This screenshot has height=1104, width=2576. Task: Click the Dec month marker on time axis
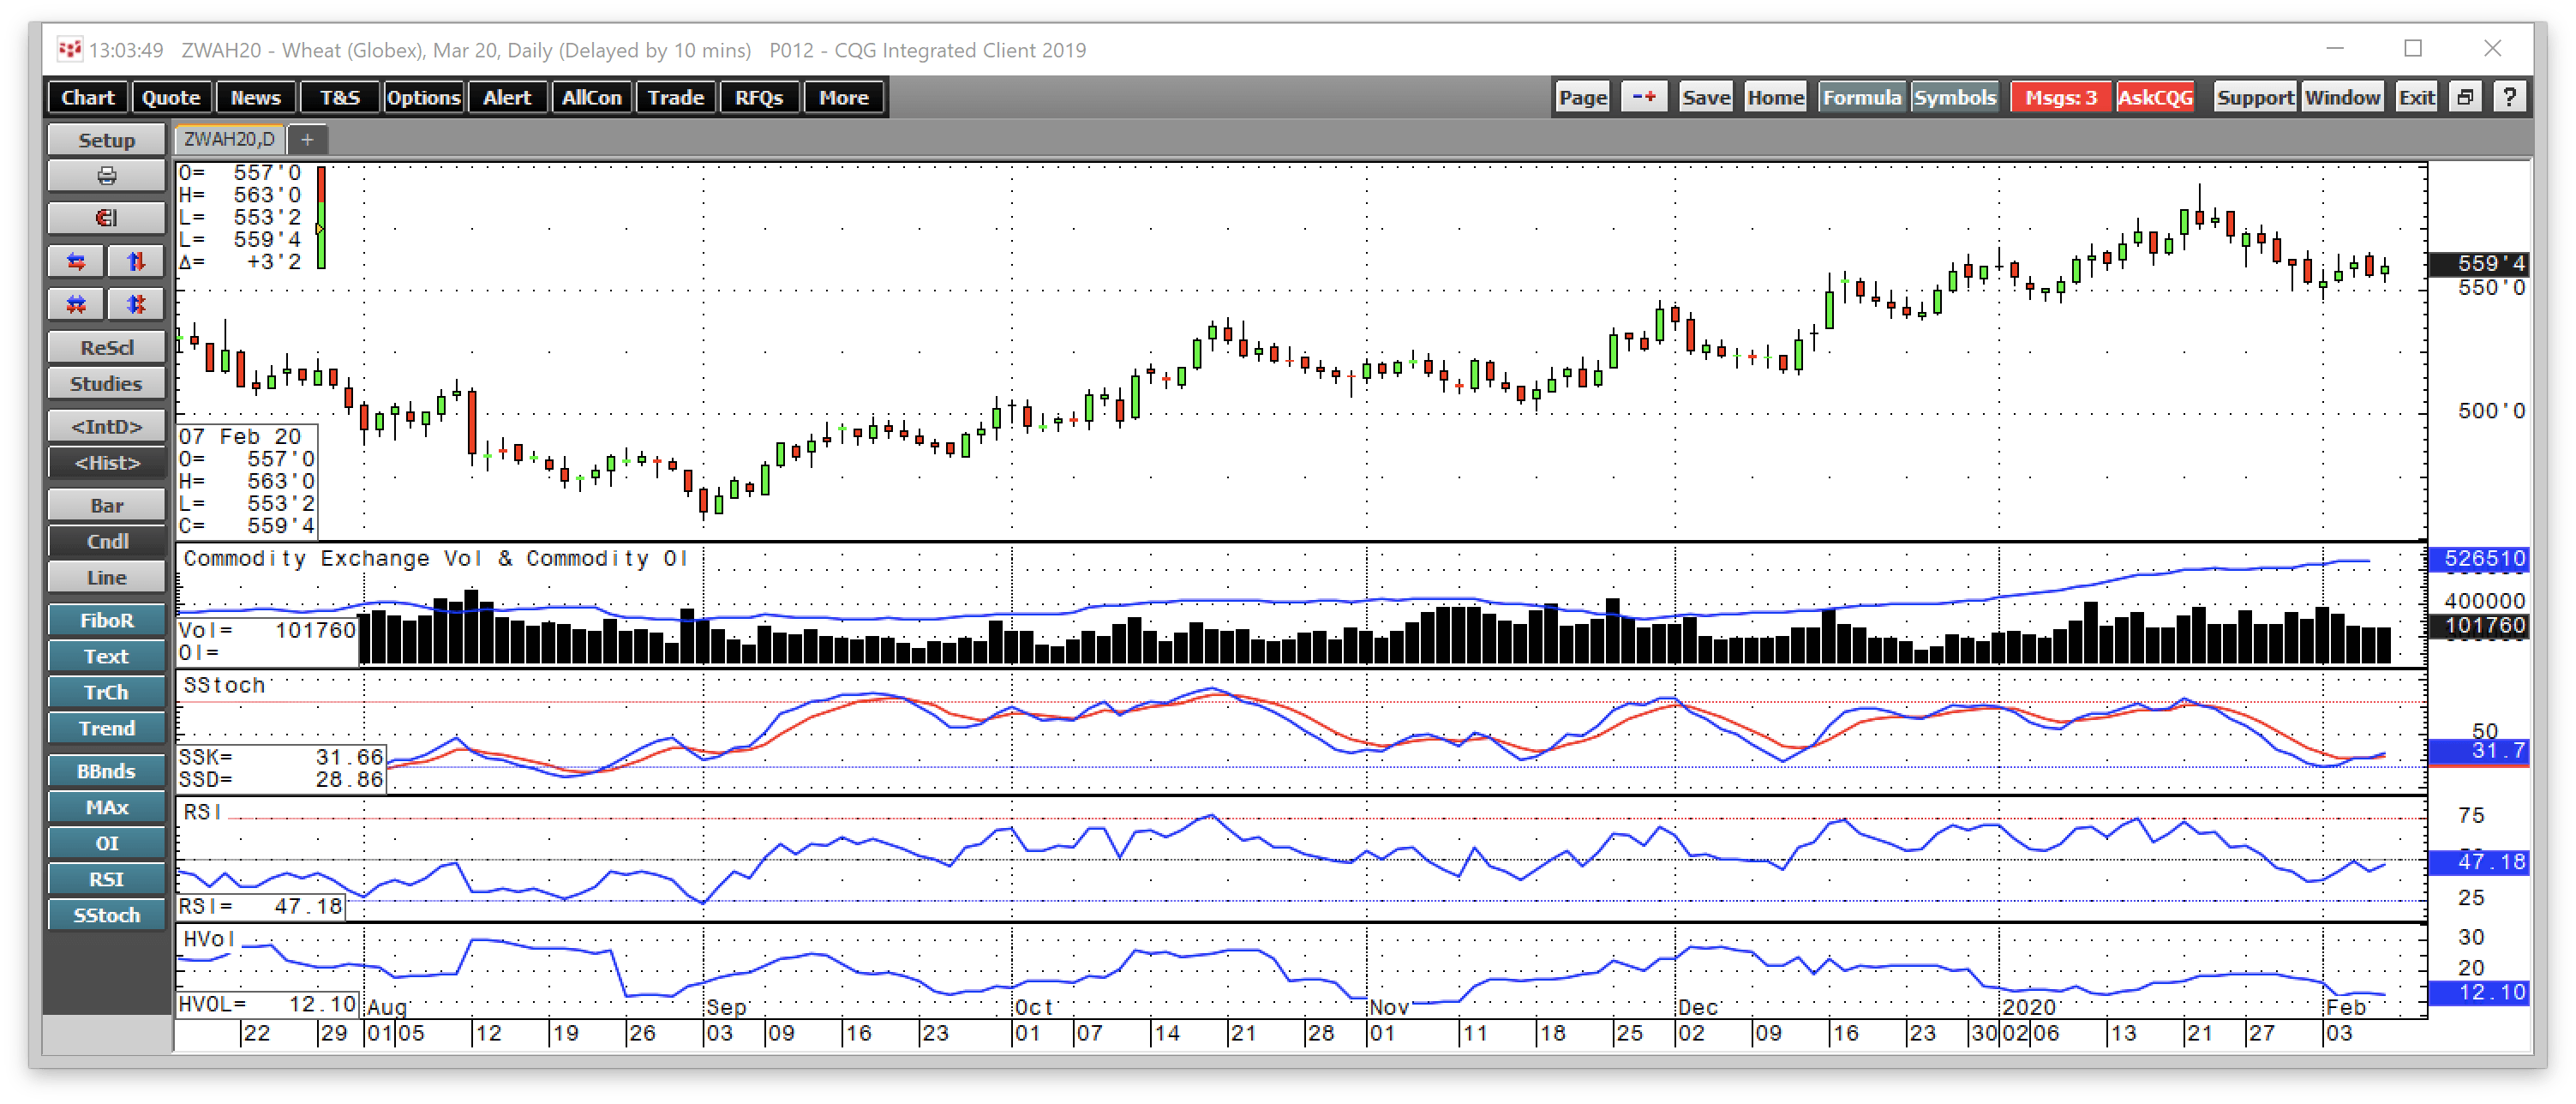pos(1698,1007)
